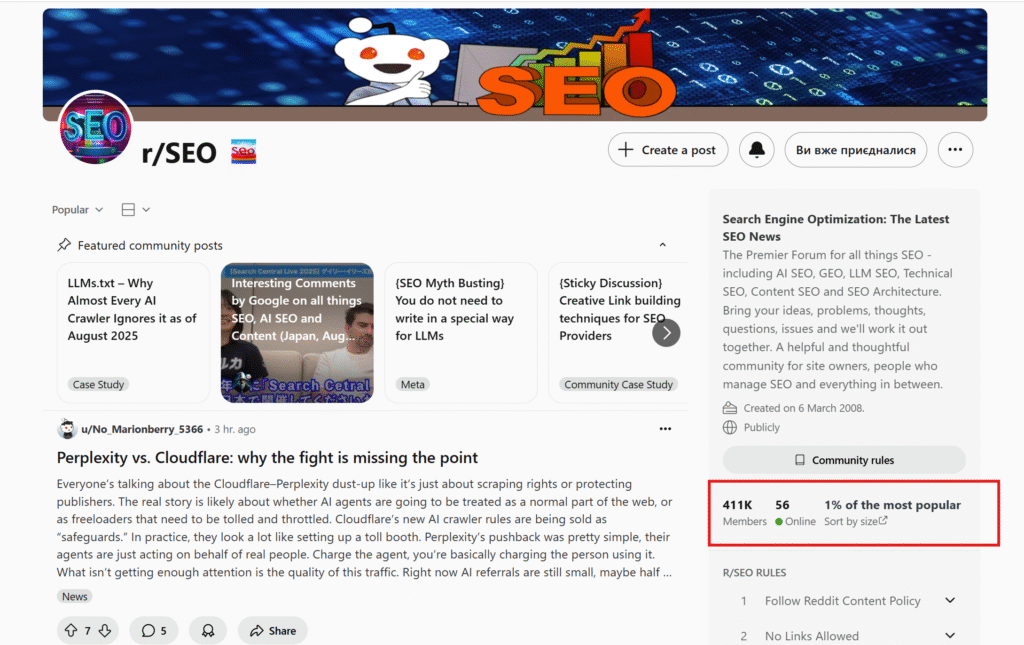Upvote the Perplexity vs. Cloudflare post
This screenshot has width=1024, height=645.
(x=71, y=631)
